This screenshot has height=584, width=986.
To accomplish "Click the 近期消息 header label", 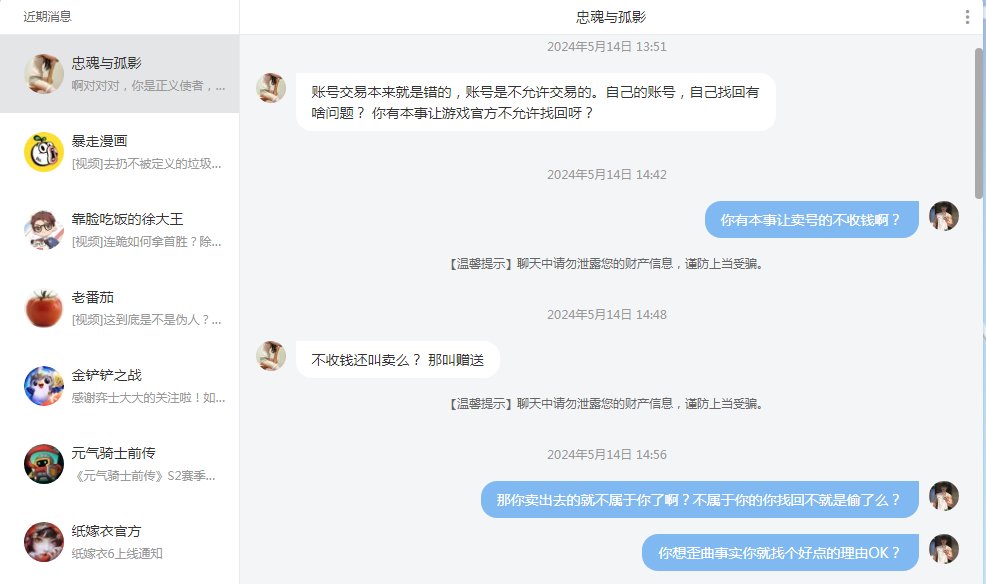I will (x=48, y=17).
